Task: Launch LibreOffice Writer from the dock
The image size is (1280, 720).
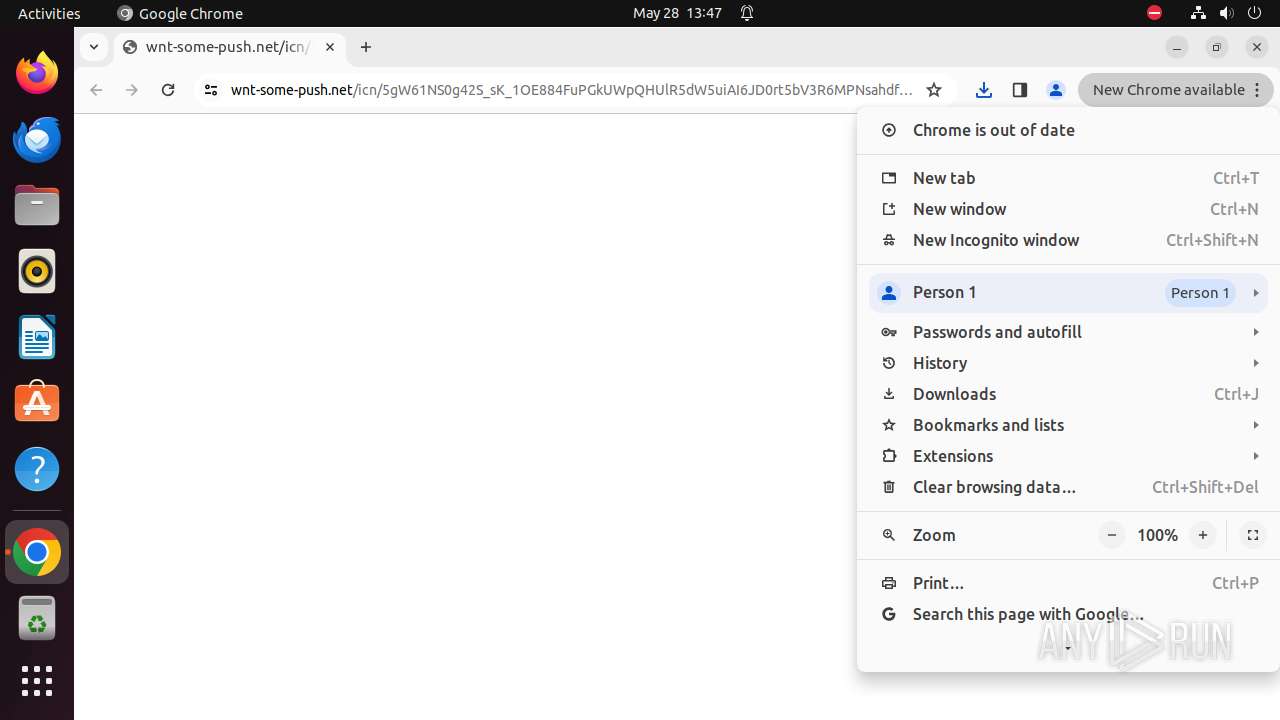Action: [x=37, y=337]
